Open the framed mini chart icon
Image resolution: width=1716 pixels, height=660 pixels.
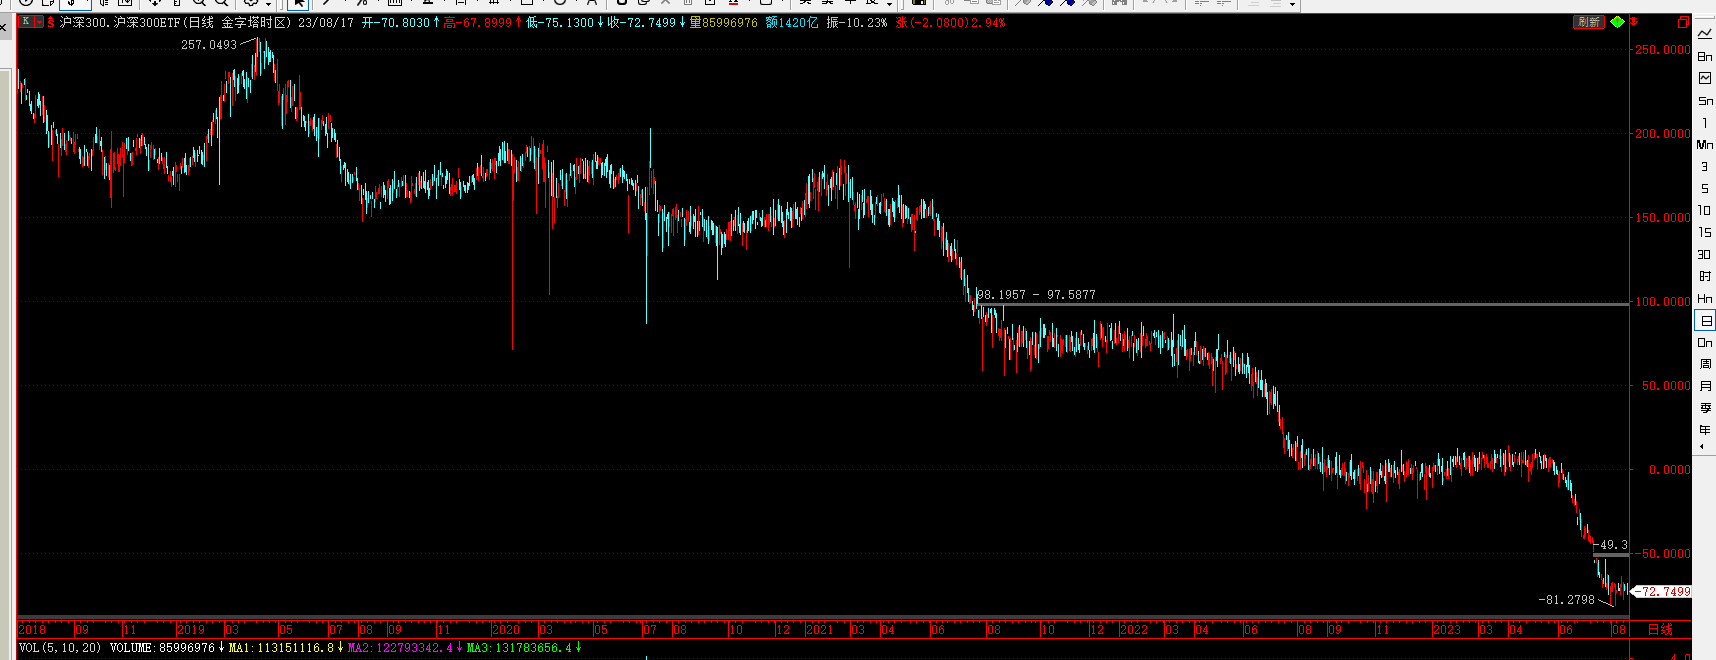point(1705,78)
